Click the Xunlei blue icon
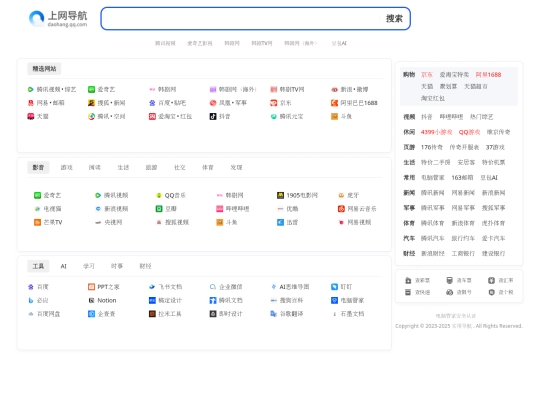 [280, 222]
